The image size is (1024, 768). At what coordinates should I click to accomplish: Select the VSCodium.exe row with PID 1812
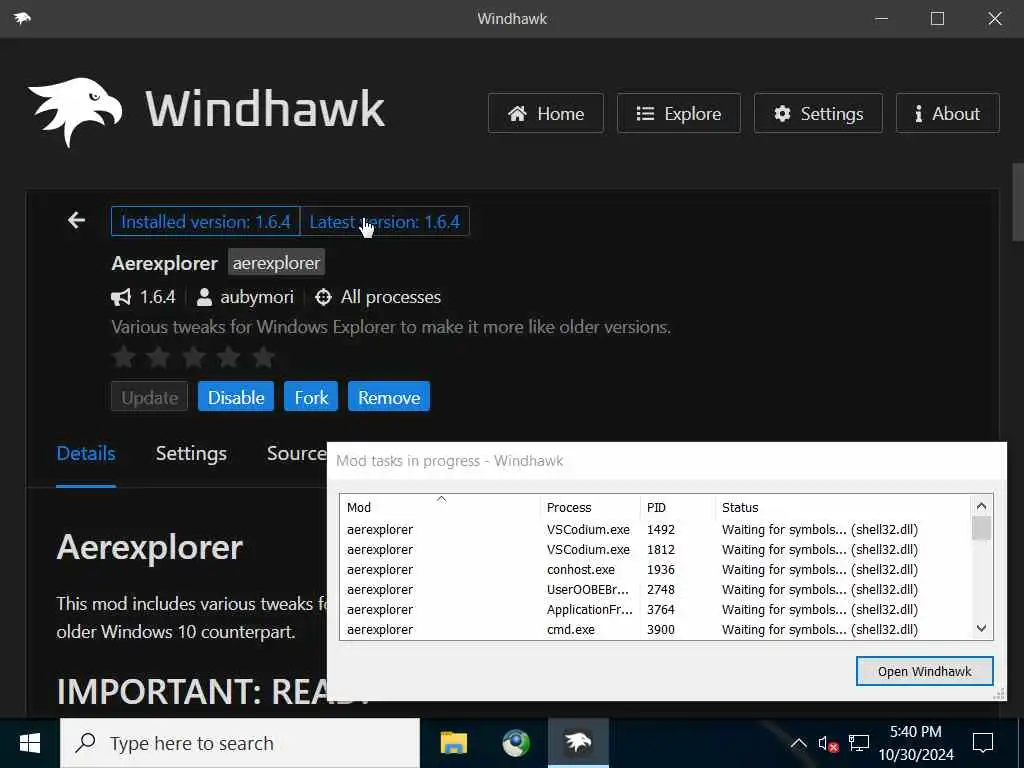[656, 549]
